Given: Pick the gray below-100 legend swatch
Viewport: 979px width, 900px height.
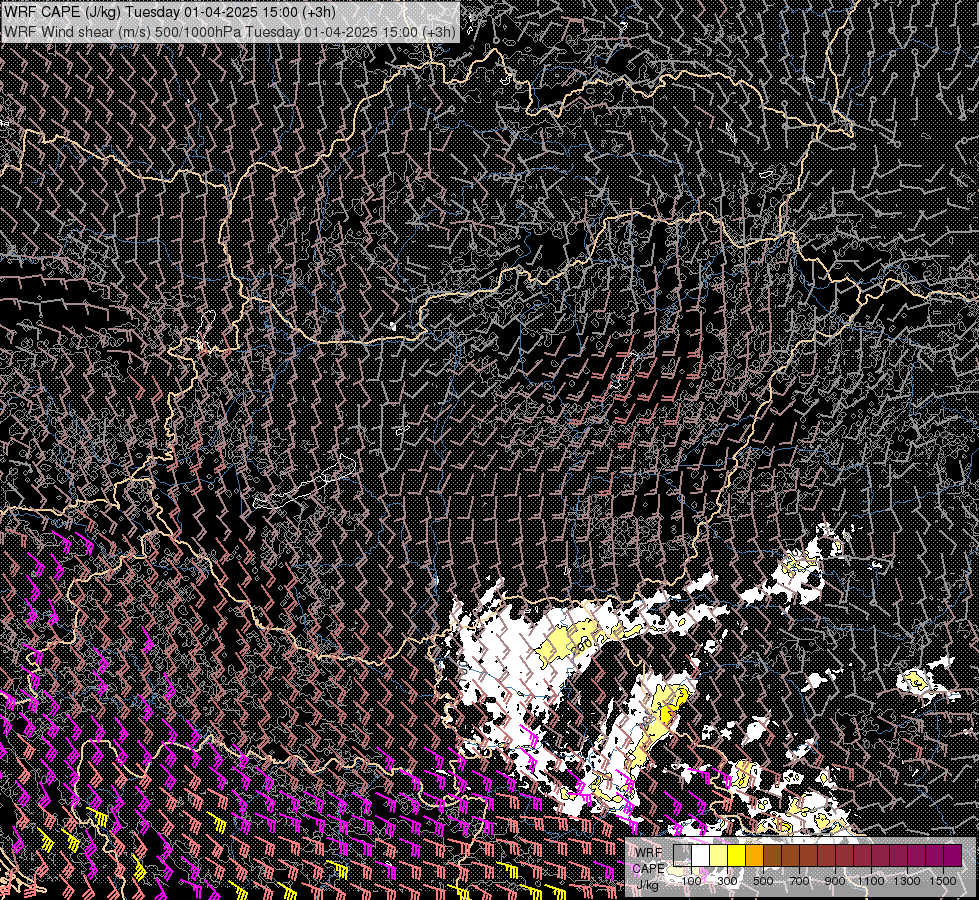Looking at the screenshot, I should point(682,855).
